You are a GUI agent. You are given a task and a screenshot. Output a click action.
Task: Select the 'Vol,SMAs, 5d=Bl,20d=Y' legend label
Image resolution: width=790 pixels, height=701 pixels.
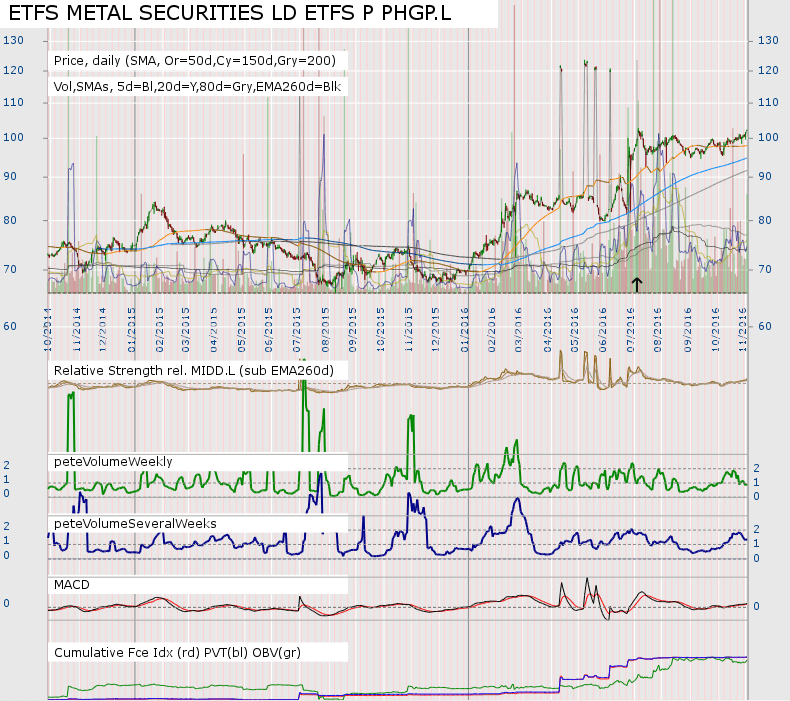tap(197, 87)
